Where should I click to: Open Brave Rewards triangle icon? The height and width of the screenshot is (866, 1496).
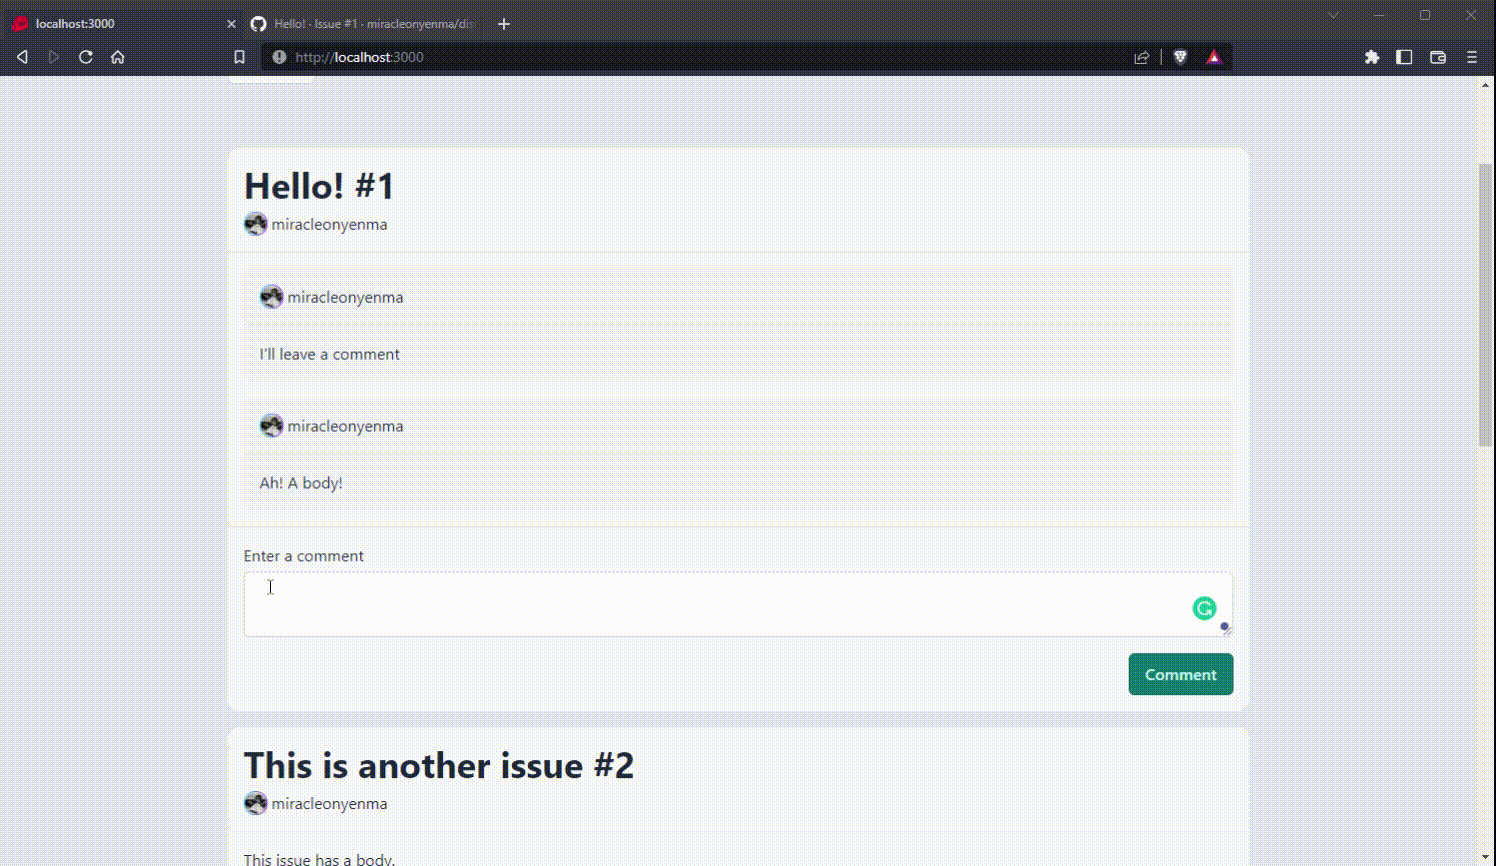[x=1213, y=57]
